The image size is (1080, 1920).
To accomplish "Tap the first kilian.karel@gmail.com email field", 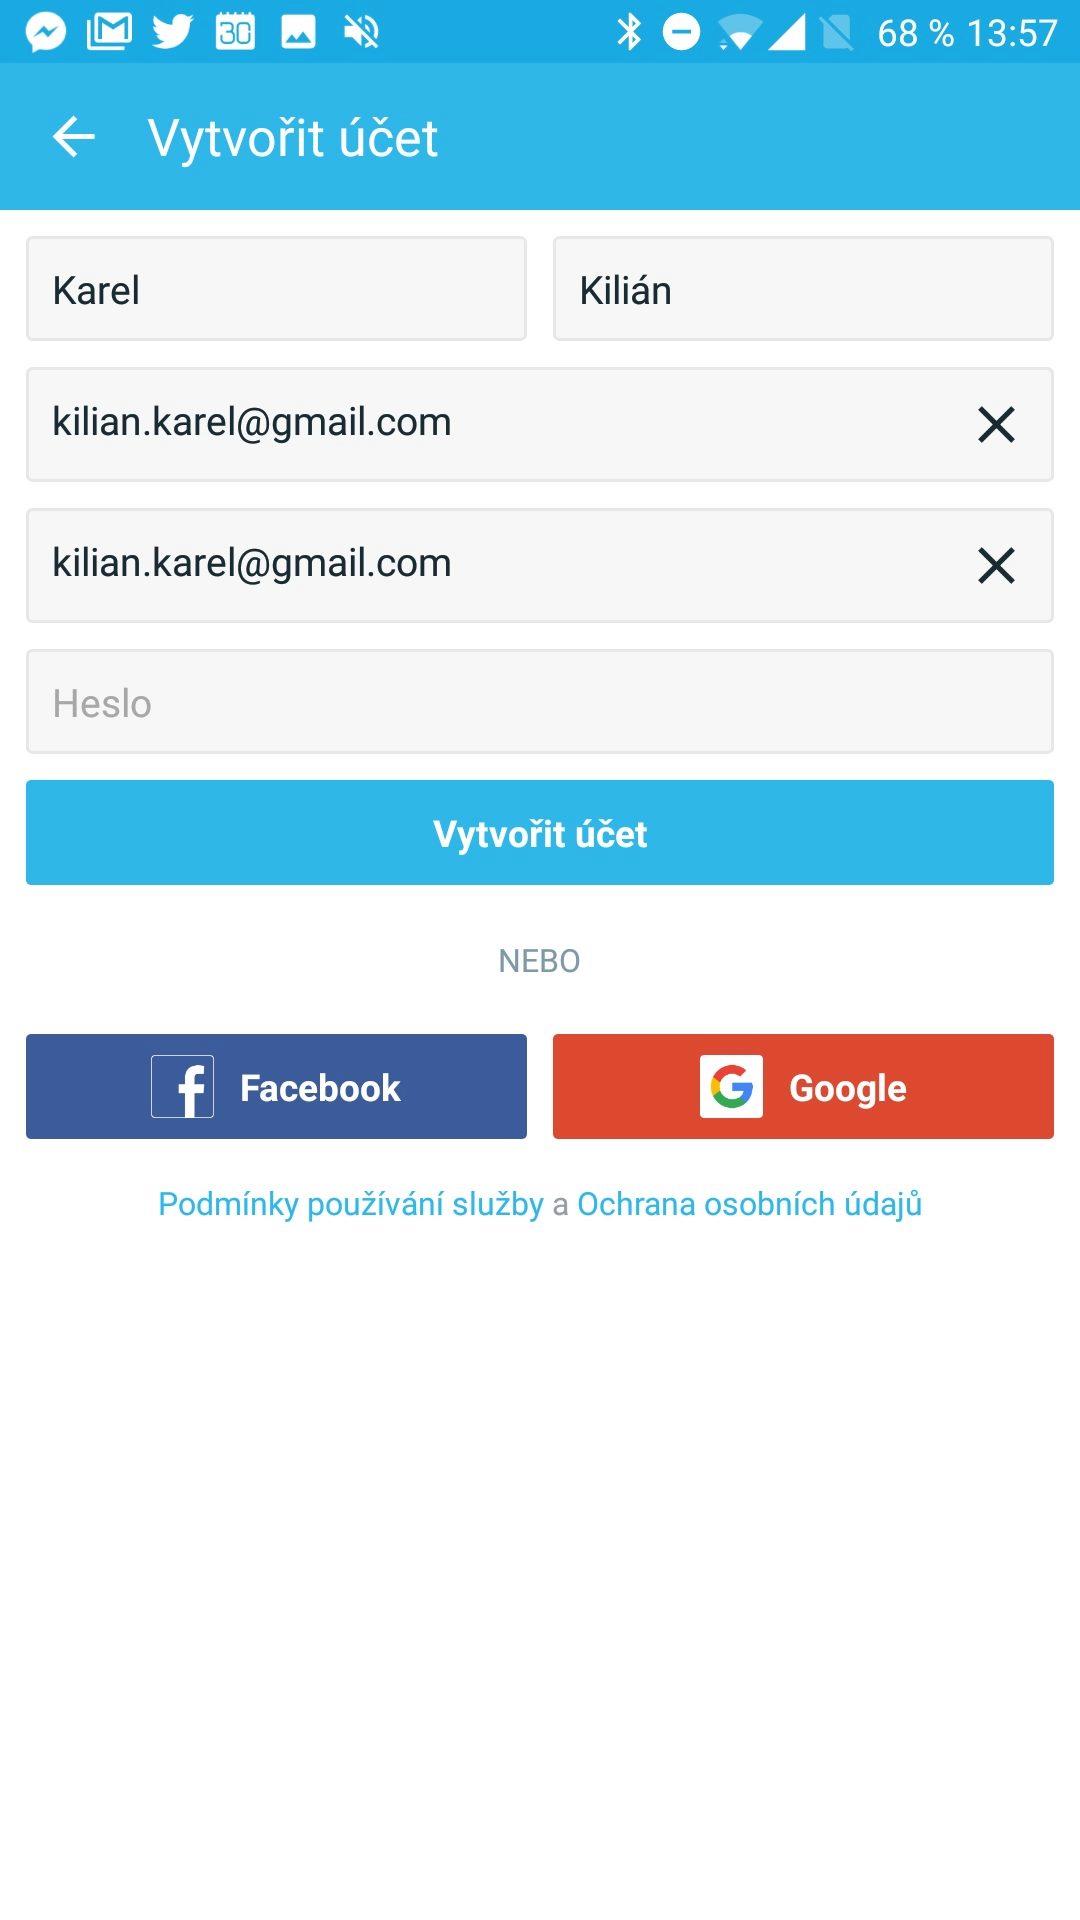I will click(x=540, y=425).
